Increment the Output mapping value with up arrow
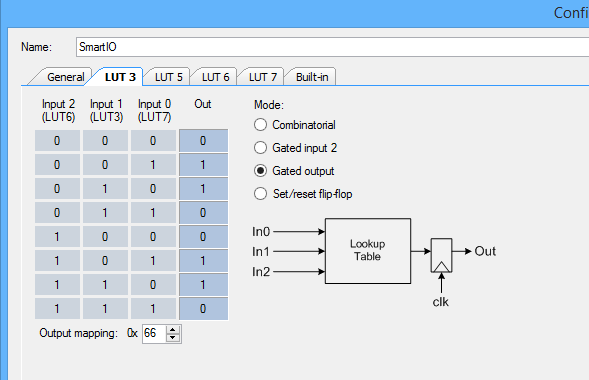The height and width of the screenshot is (380, 589). pyautogui.click(x=172, y=330)
